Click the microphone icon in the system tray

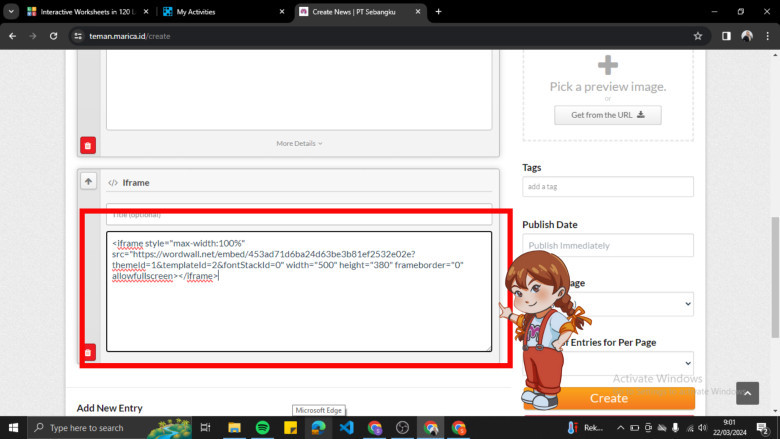click(x=676, y=428)
